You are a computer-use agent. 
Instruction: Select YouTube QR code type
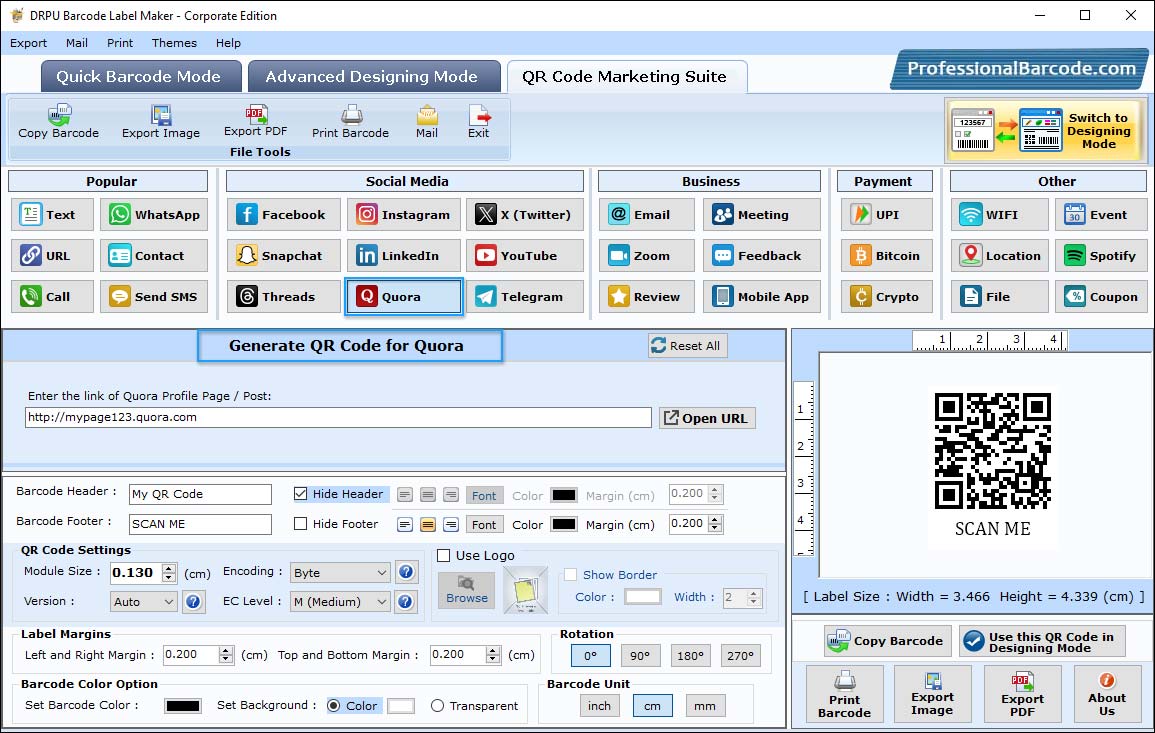pyautogui.click(x=524, y=256)
